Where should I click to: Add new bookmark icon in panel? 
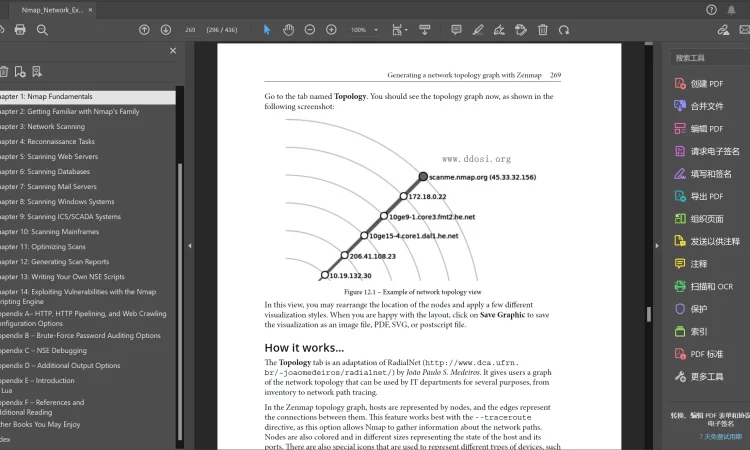pyautogui.click(x=20, y=72)
